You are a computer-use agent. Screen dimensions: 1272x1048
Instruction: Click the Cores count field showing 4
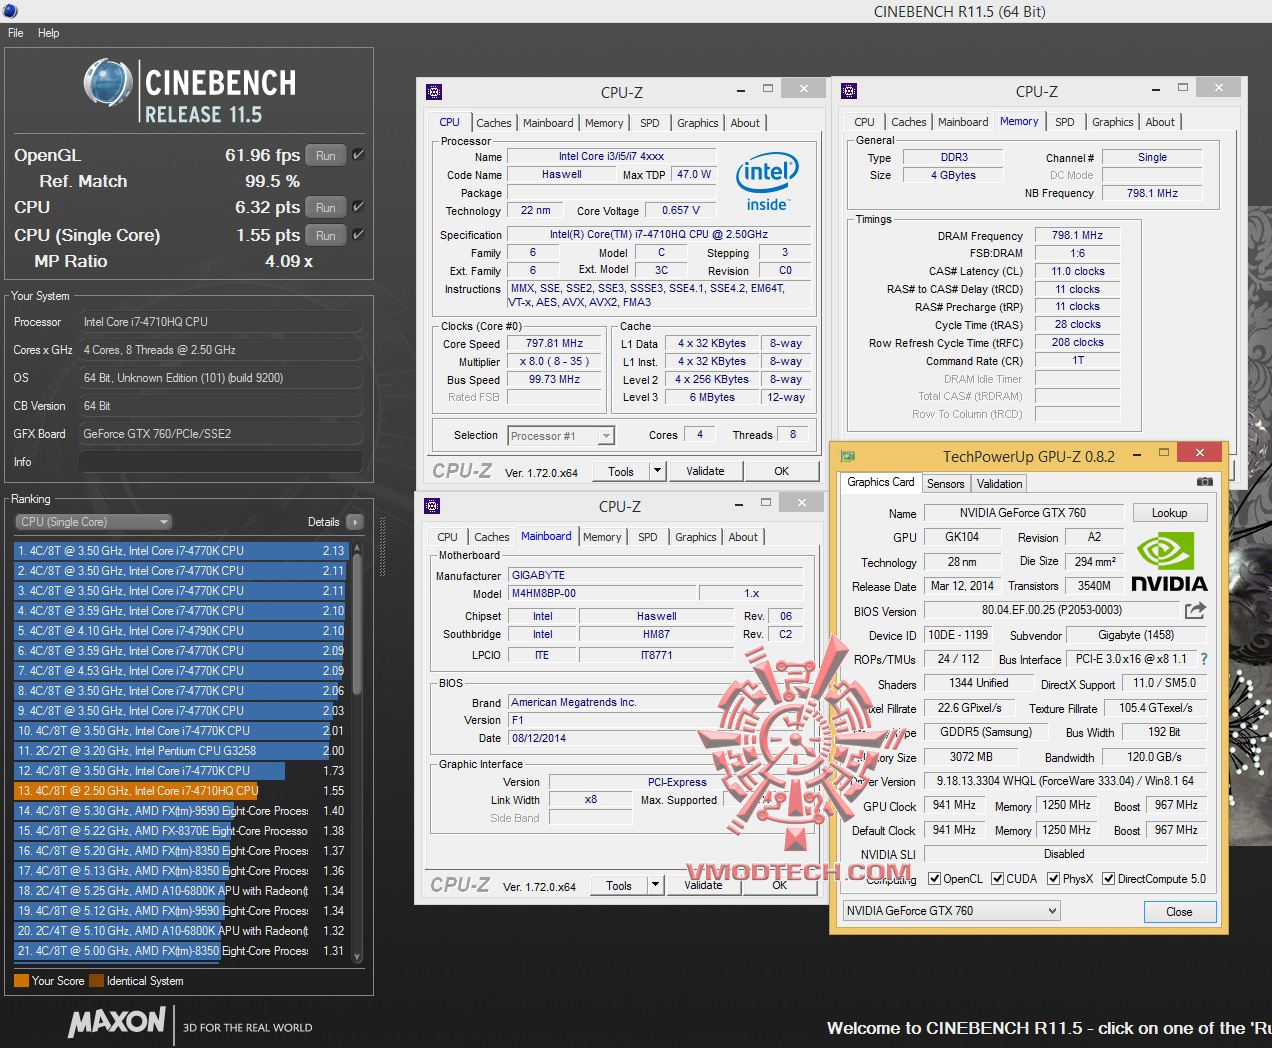coord(699,435)
